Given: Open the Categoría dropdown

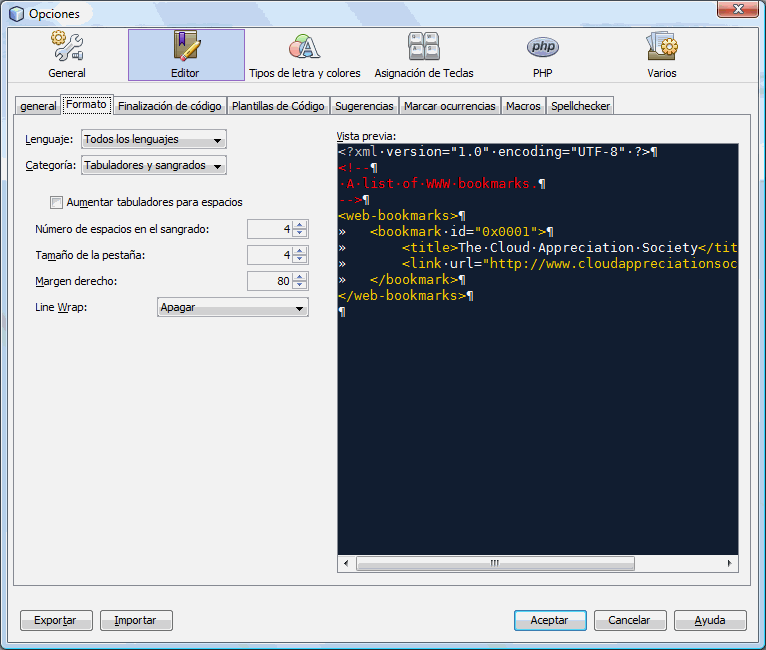Looking at the screenshot, I should [153, 165].
